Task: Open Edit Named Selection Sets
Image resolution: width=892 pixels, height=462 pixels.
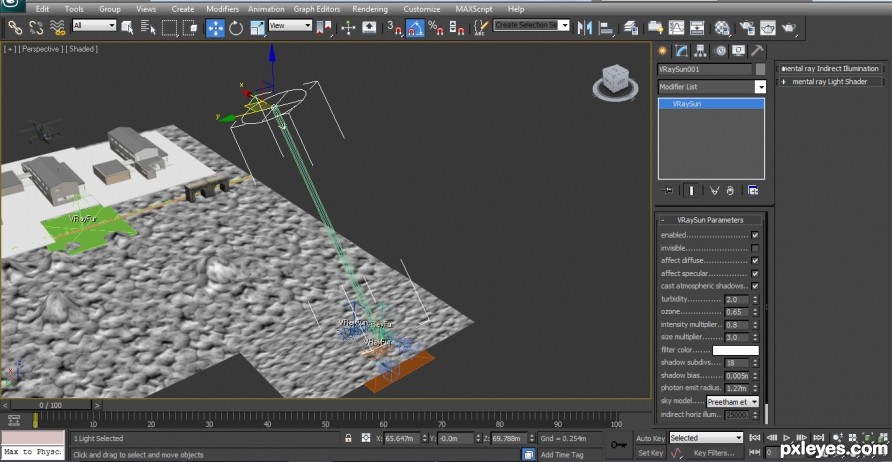Action: click(x=481, y=27)
